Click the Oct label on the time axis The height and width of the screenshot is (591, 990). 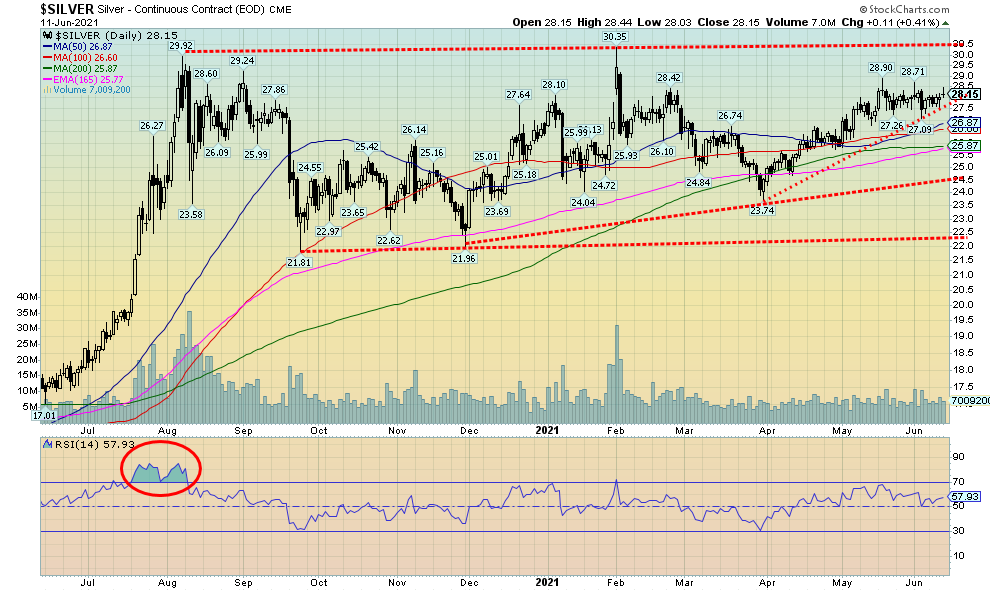pos(320,430)
